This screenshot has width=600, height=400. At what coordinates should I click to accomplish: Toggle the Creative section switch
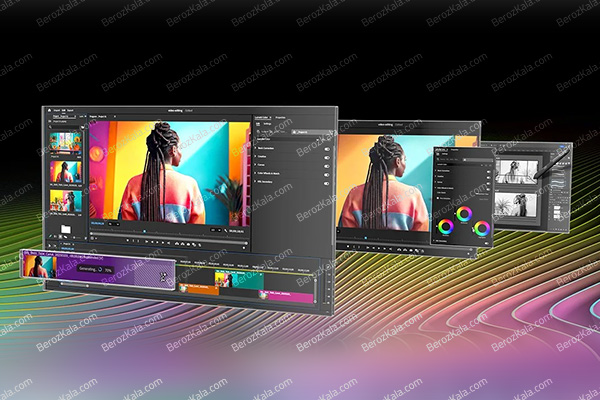pyautogui.click(x=327, y=157)
